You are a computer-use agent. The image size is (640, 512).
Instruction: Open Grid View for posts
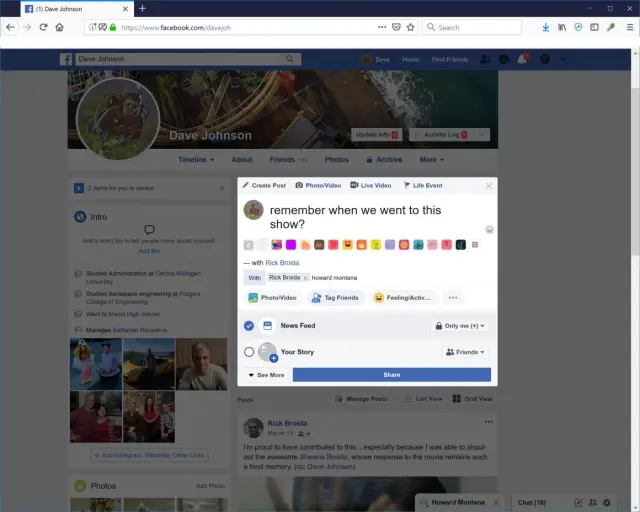tap(472, 398)
